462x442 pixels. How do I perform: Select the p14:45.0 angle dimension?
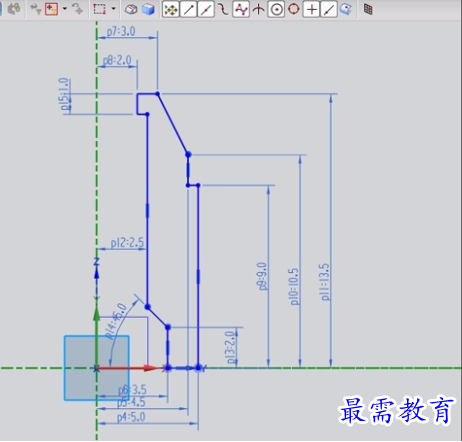pyautogui.click(x=116, y=321)
